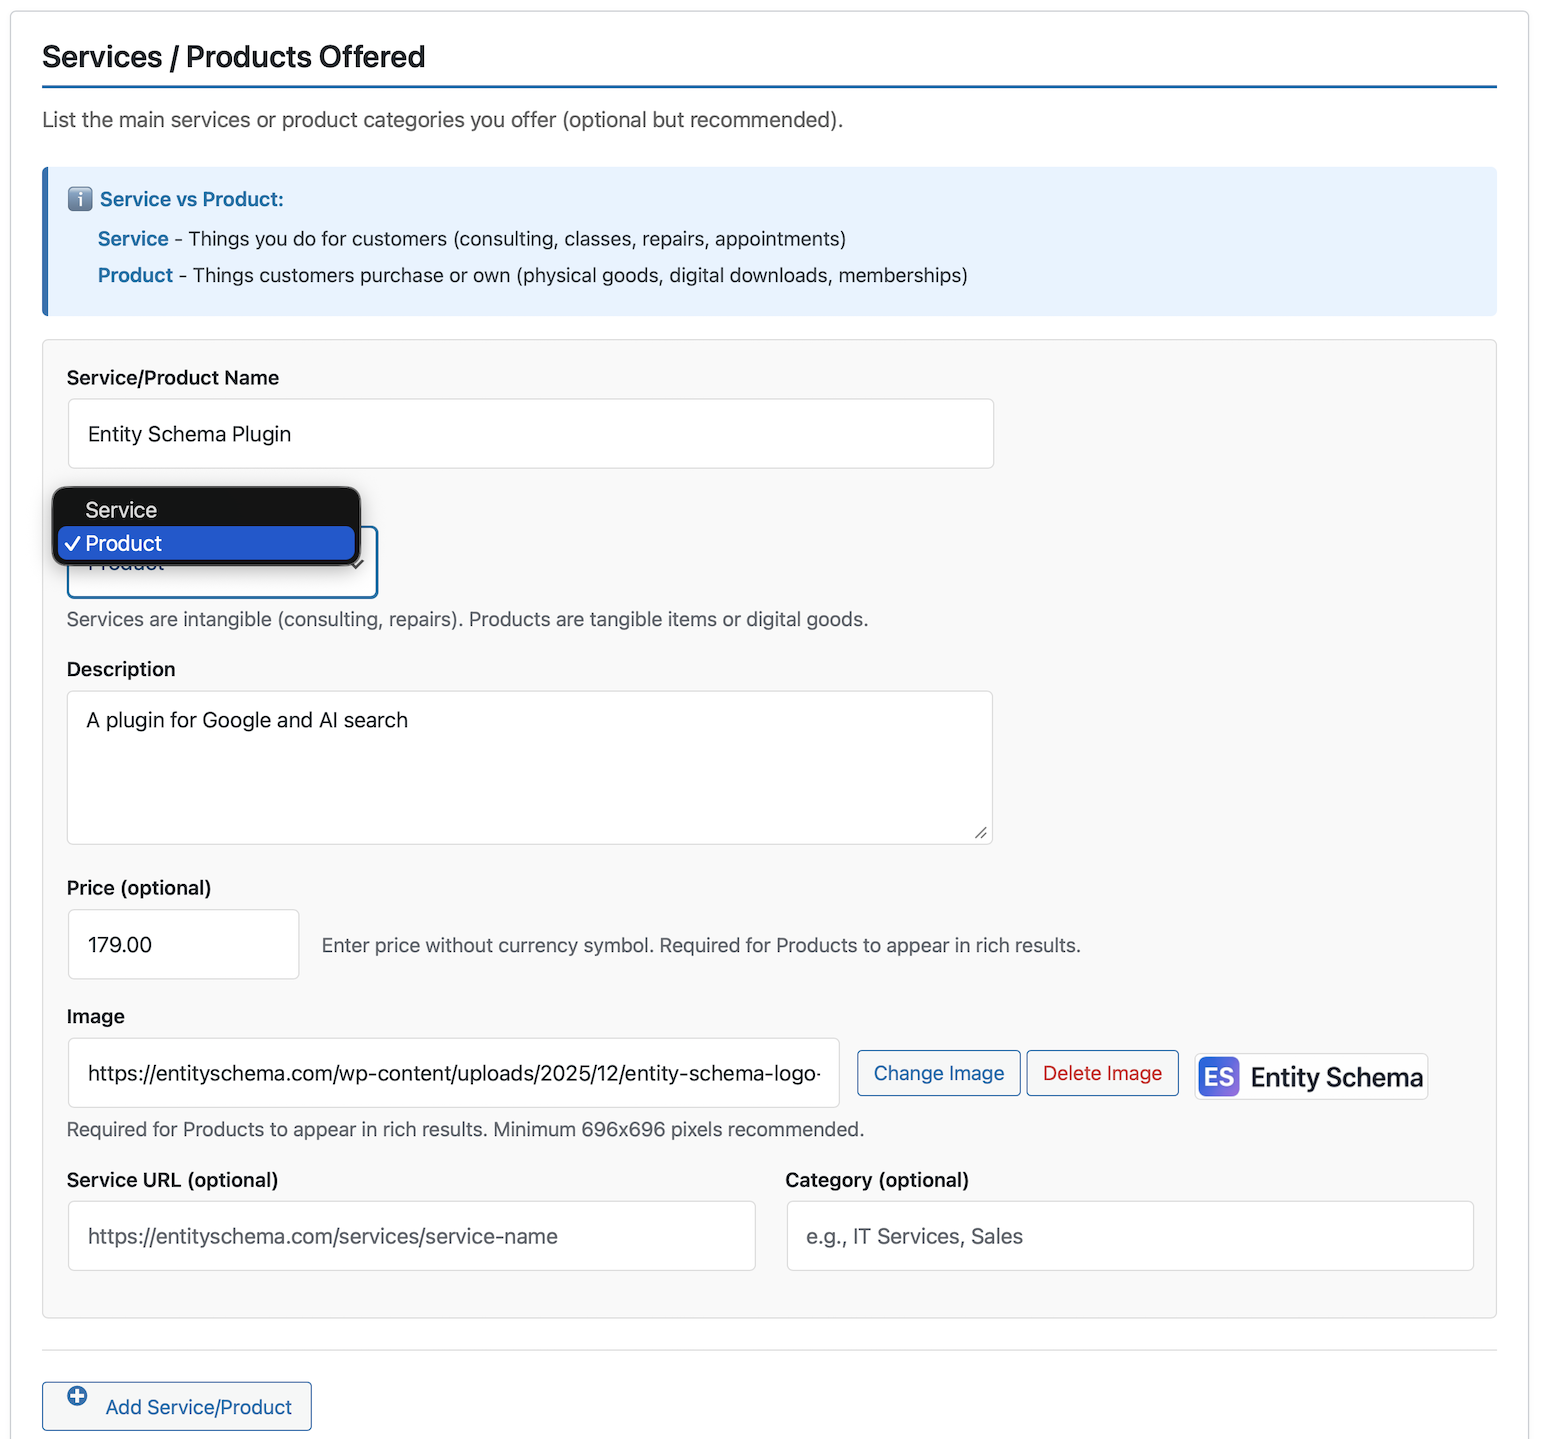Click the blue Service term in info box
This screenshot has width=1544, height=1439.
[133, 239]
